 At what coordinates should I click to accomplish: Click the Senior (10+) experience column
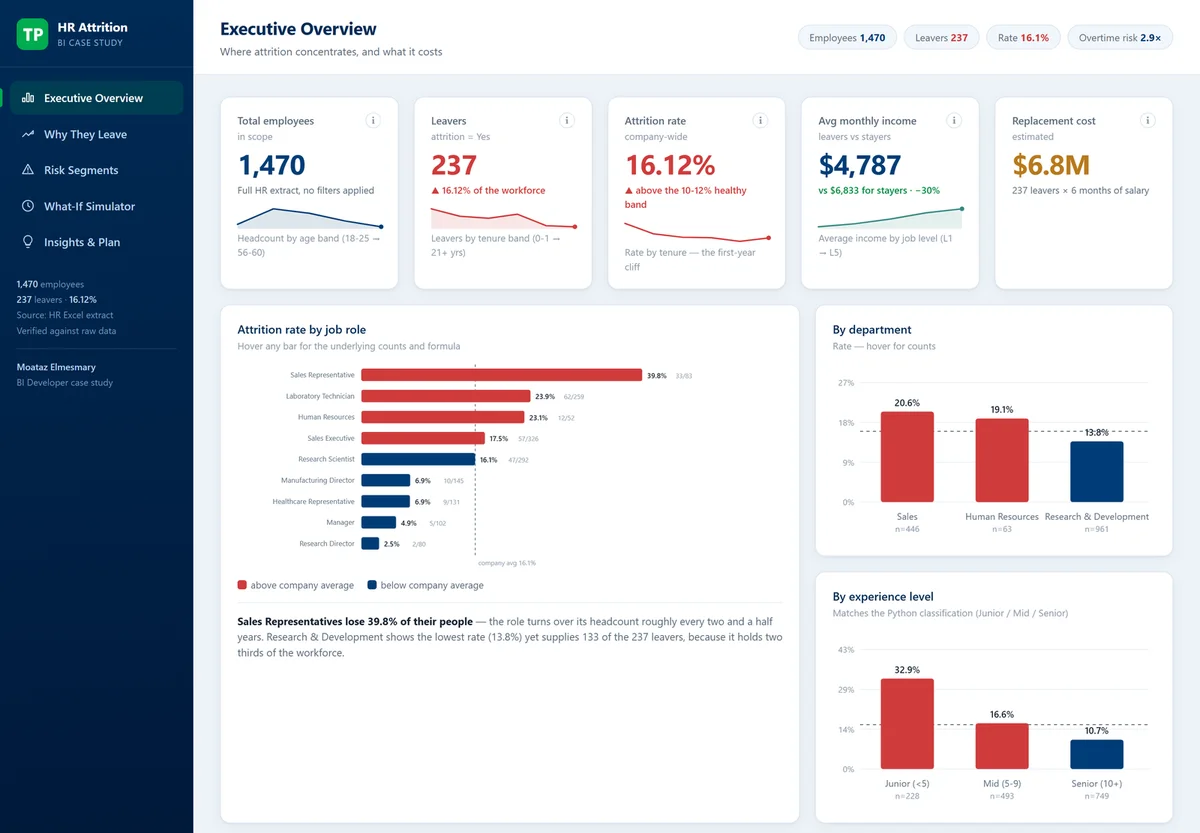(1097, 754)
